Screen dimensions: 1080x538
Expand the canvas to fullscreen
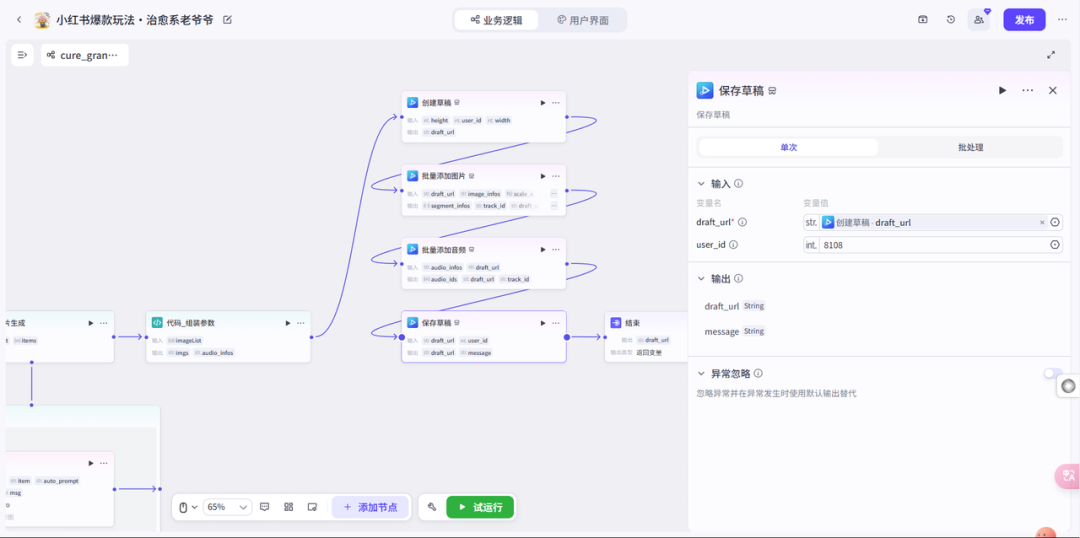pos(1051,55)
